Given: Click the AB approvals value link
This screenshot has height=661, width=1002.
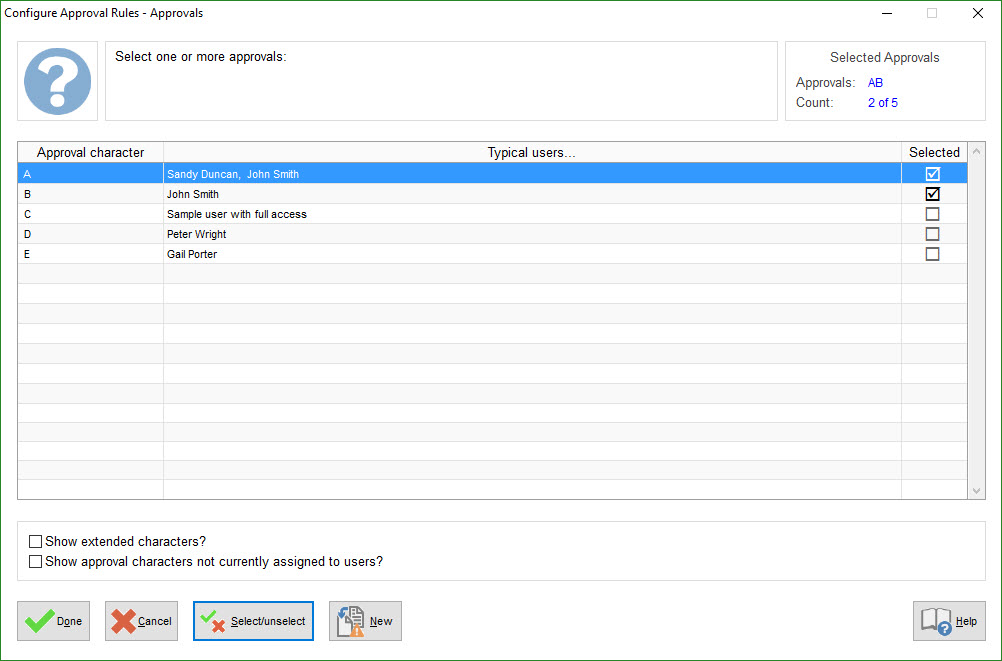Looking at the screenshot, I should pyautogui.click(x=875, y=82).
